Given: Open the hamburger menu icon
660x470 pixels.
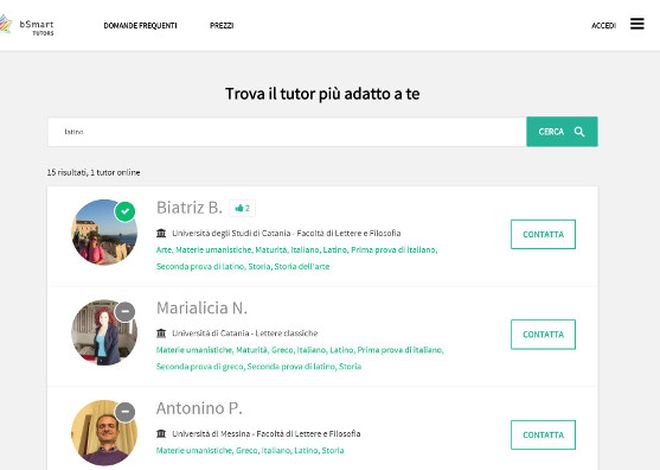Looking at the screenshot, I should pyautogui.click(x=637, y=24).
